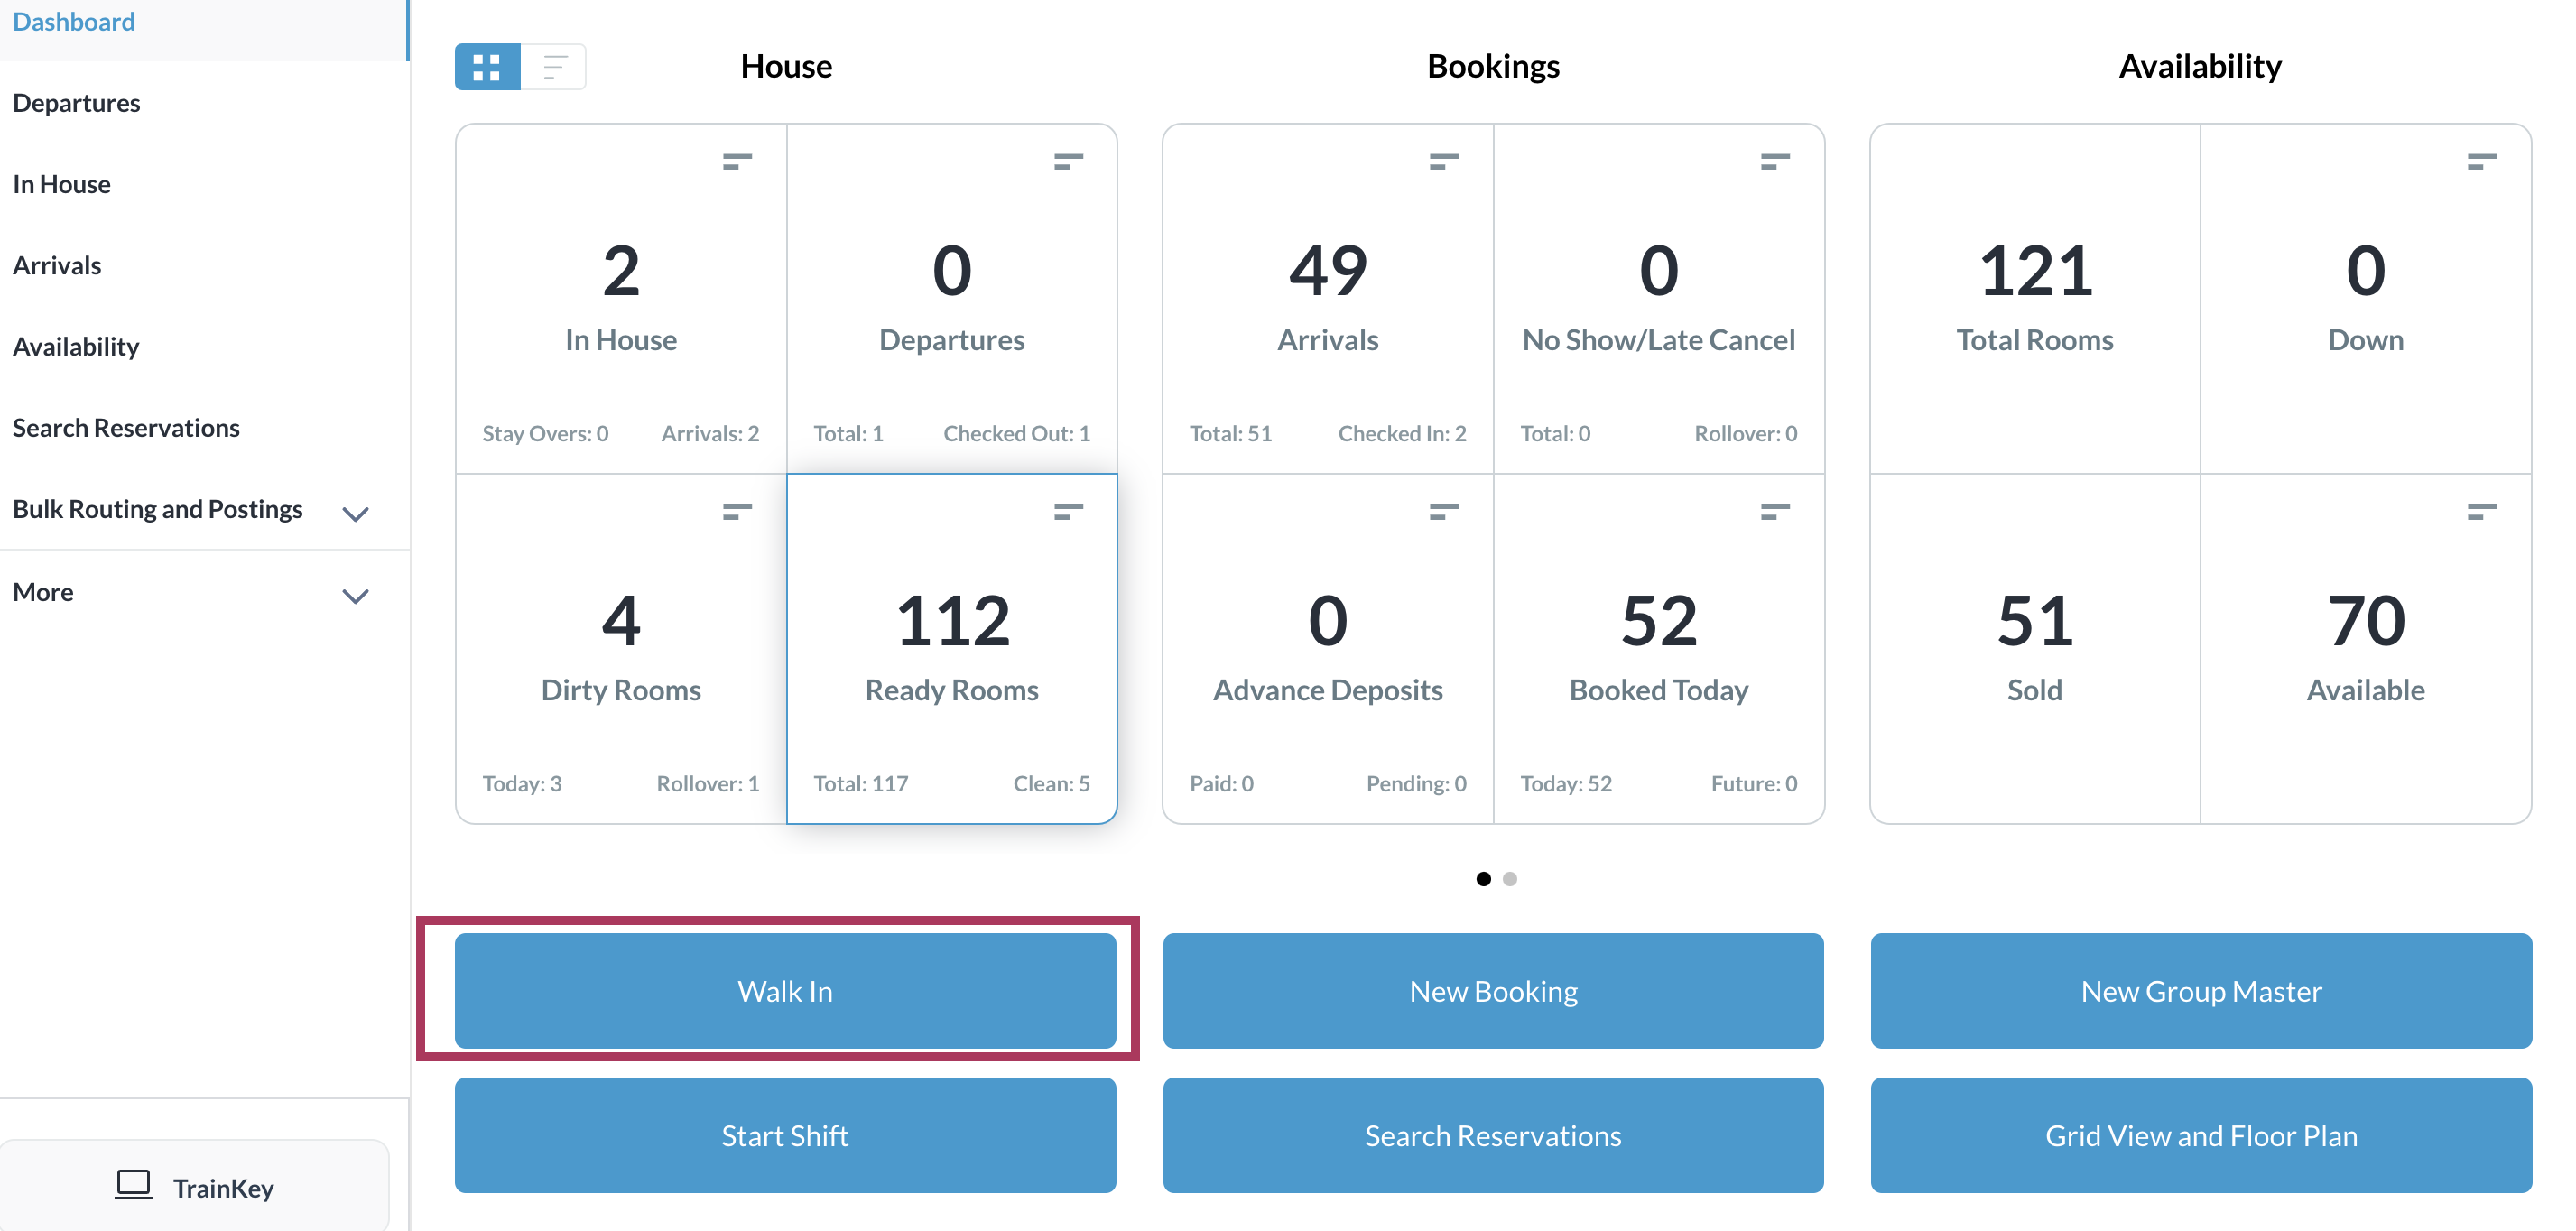Click the New Group Master button

[x=2201, y=991]
